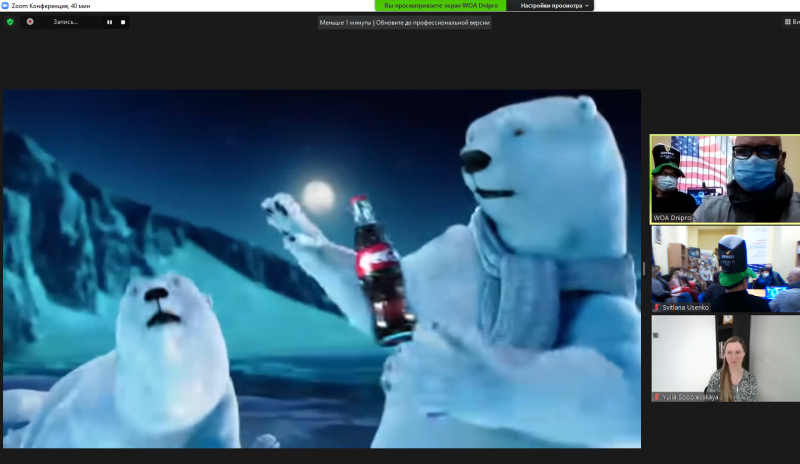
Task: Click the panel divider handle beside the thumbnails
Action: pyautogui.click(x=644, y=268)
